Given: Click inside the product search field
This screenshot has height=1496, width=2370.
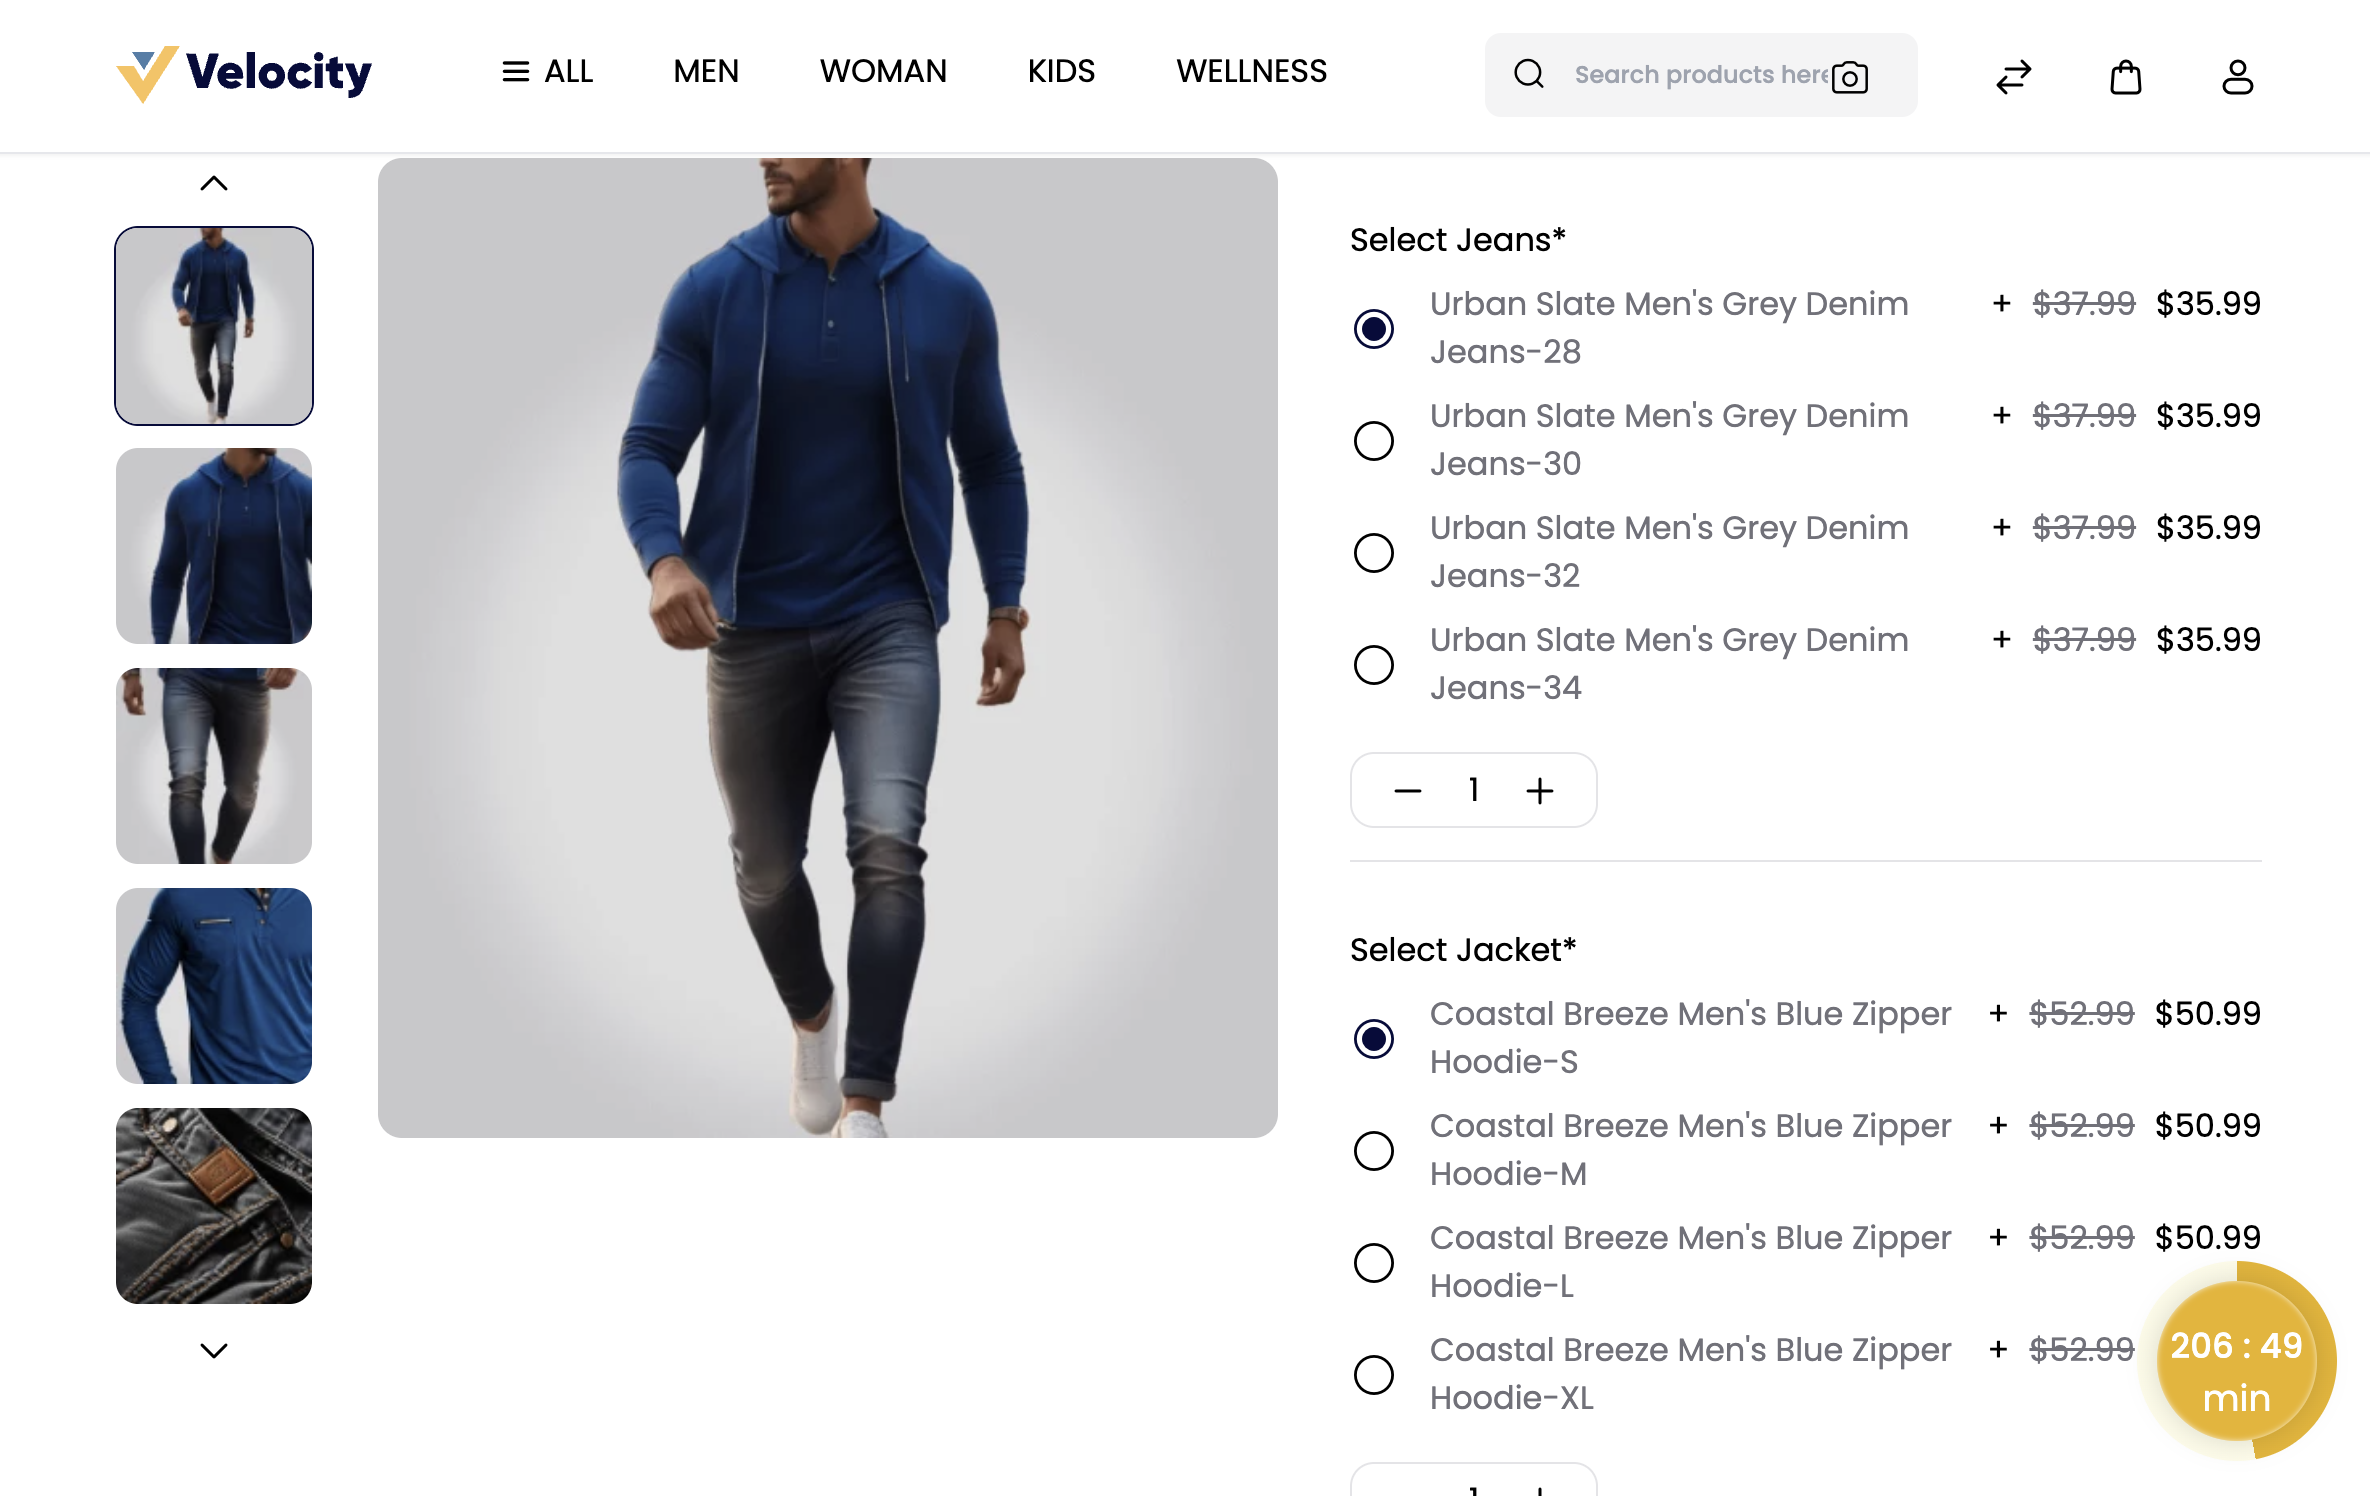Looking at the screenshot, I should [x=1700, y=74].
